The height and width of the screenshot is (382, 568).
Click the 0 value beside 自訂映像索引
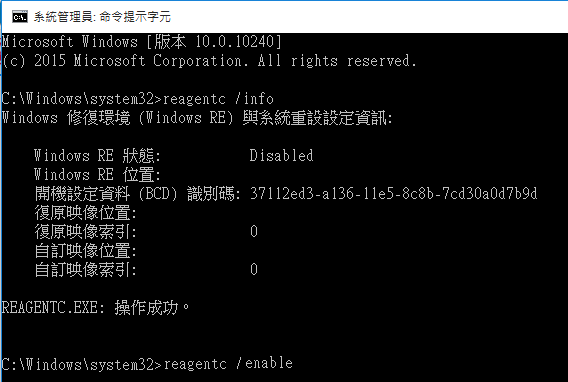coord(254,270)
